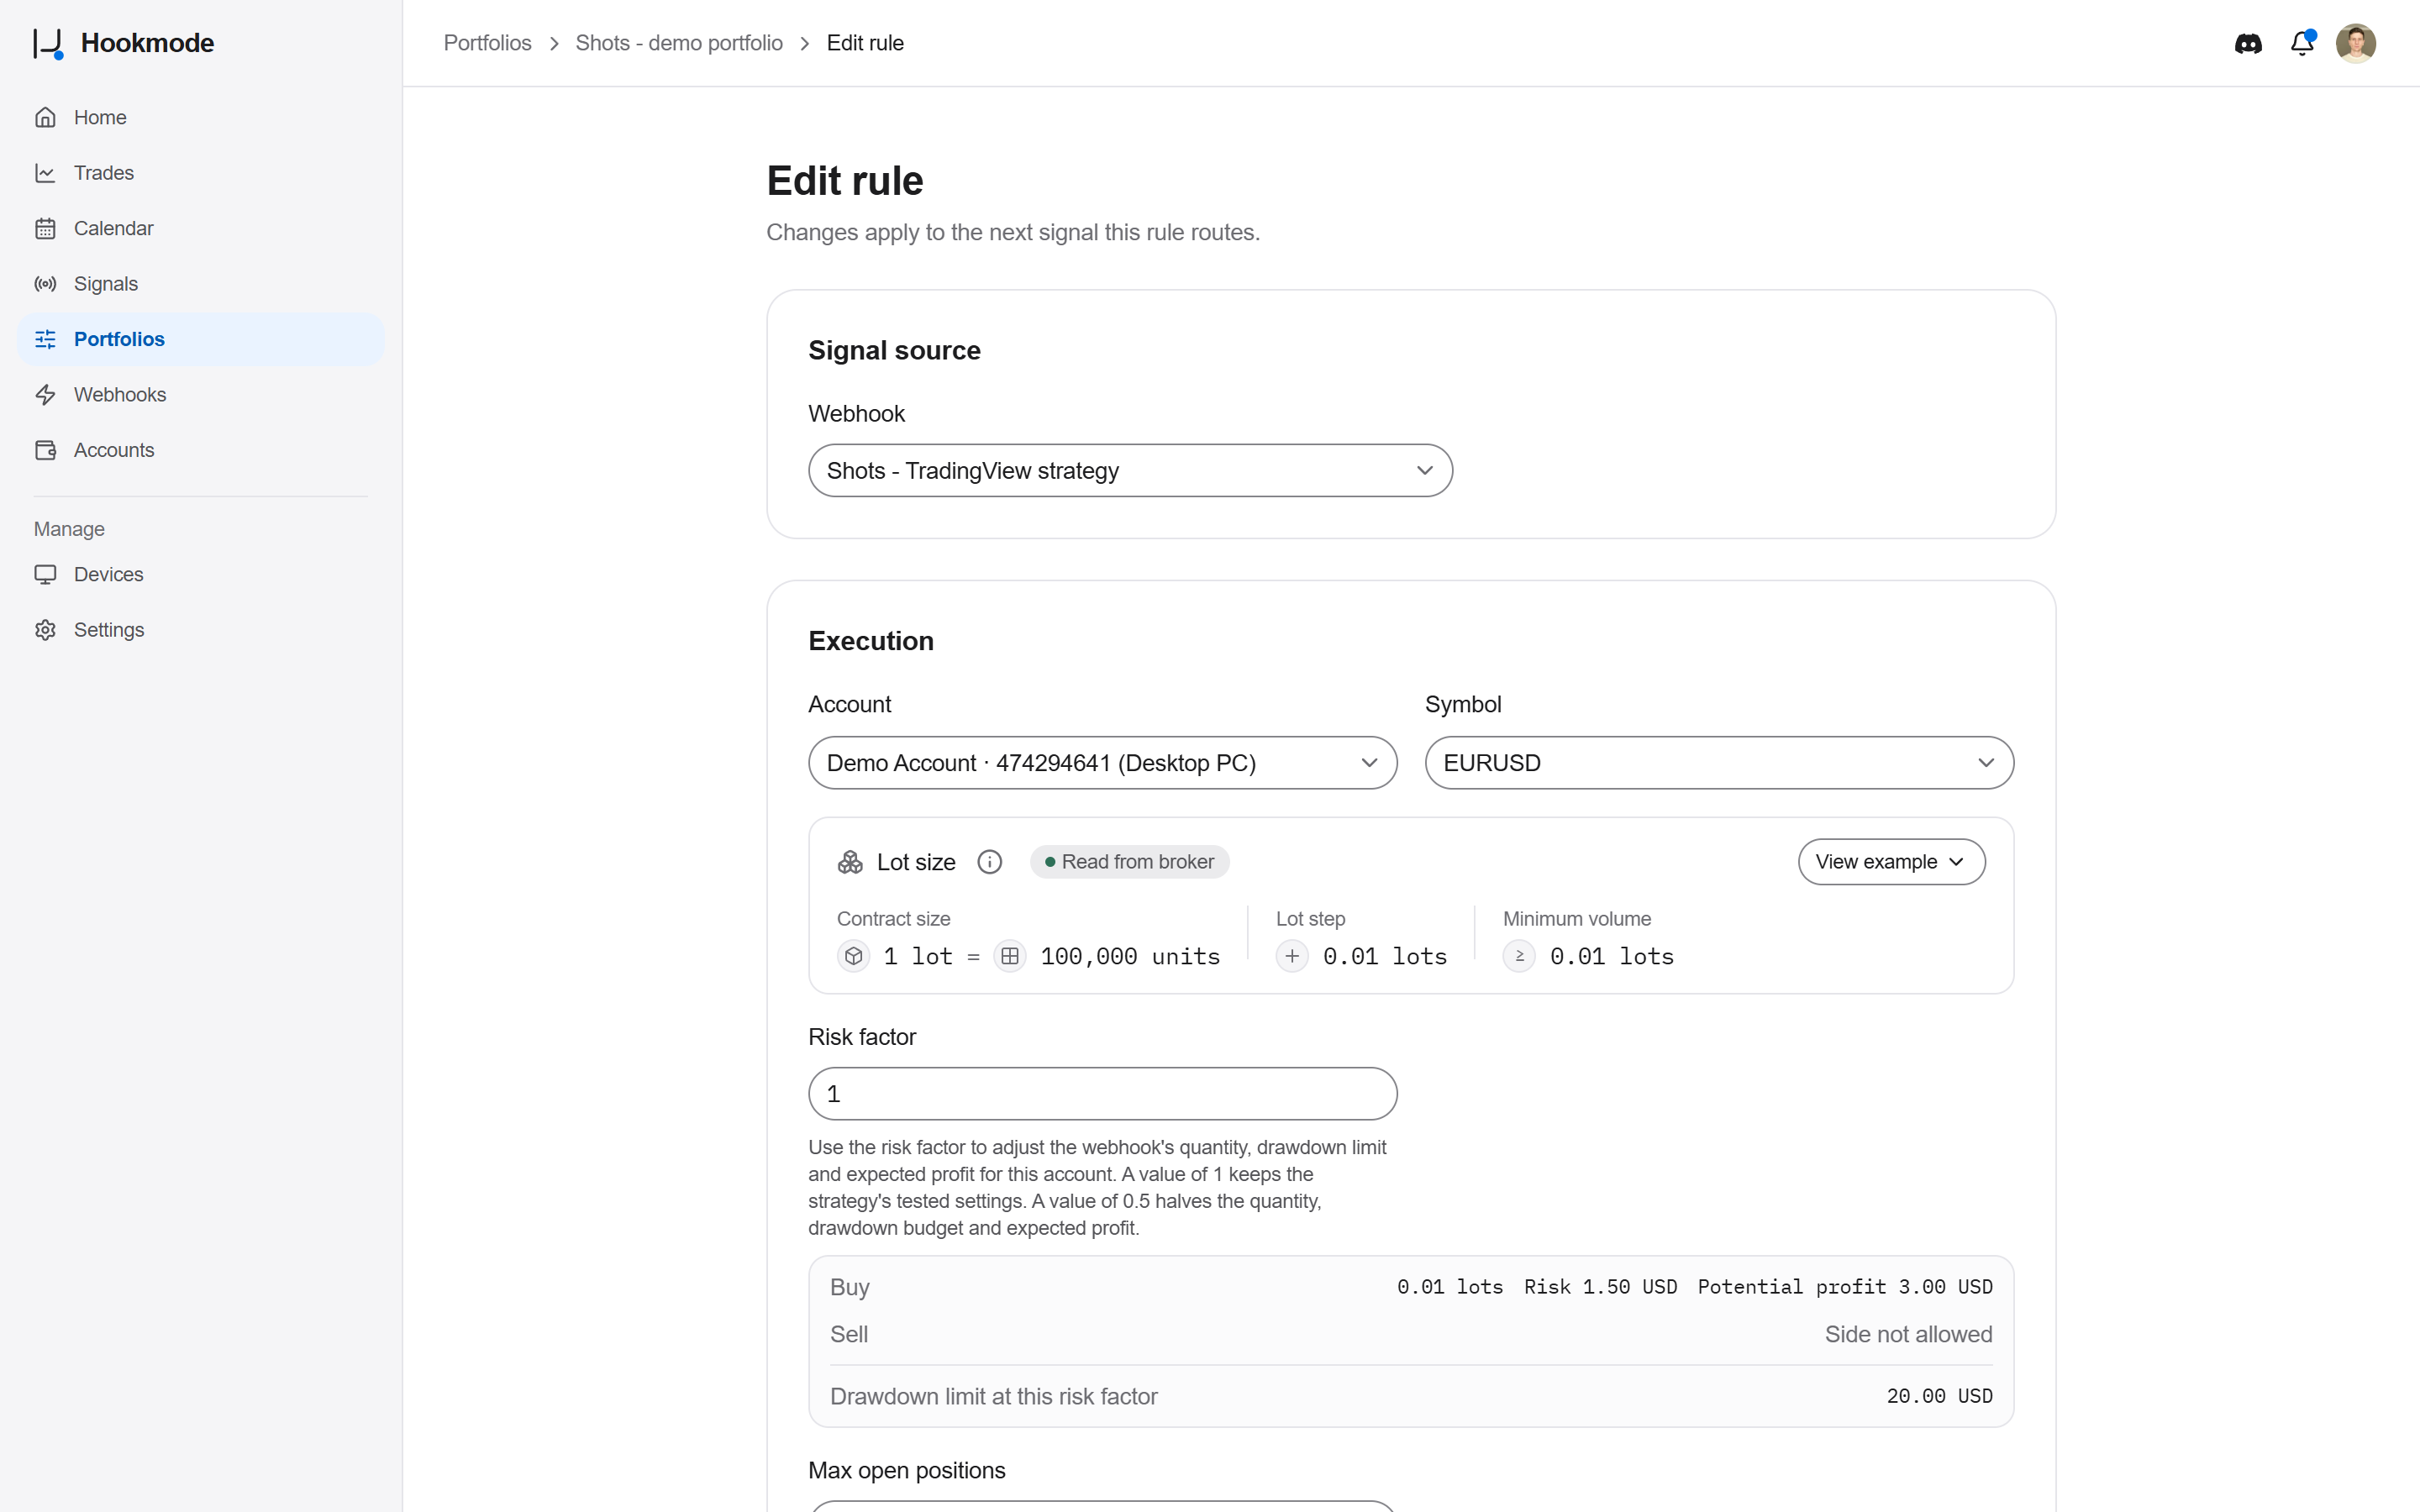Click the Trades chart icon
This screenshot has width=2420, height=1512.
pyautogui.click(x=45, y=173)
